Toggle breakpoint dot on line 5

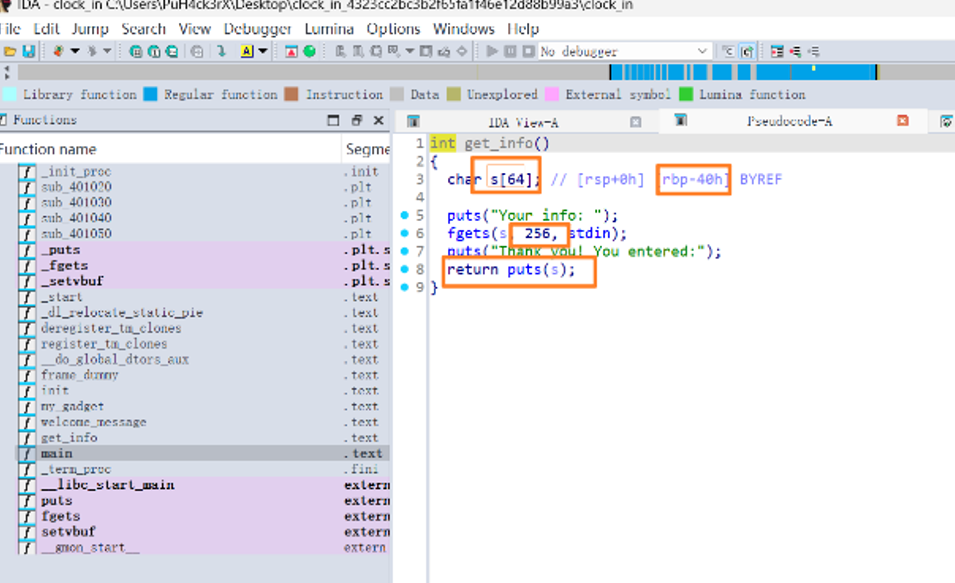[x=404, y=215]
